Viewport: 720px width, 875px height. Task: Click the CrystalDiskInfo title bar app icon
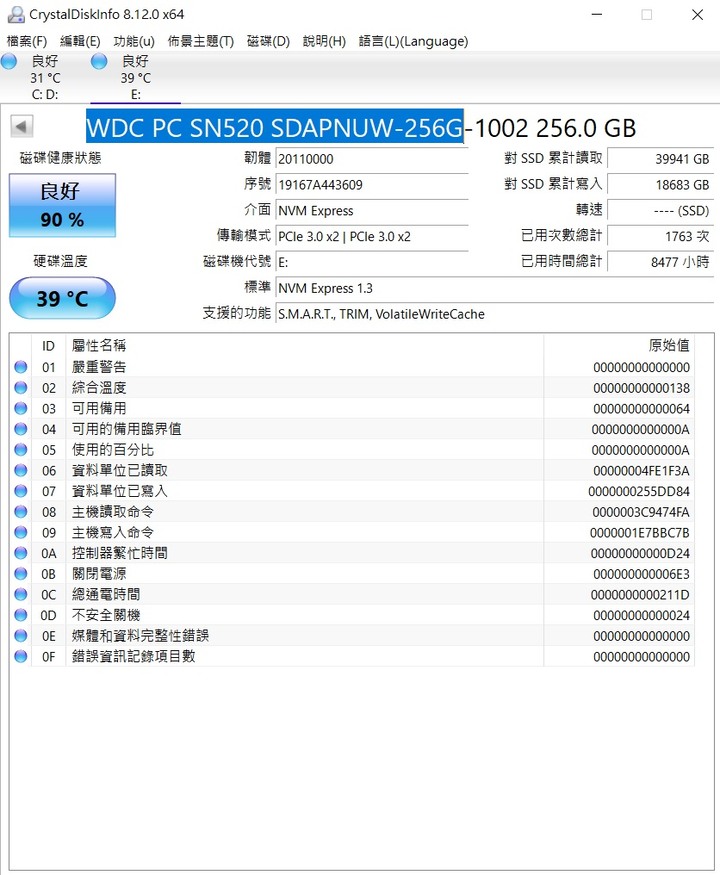click(16, 15)
